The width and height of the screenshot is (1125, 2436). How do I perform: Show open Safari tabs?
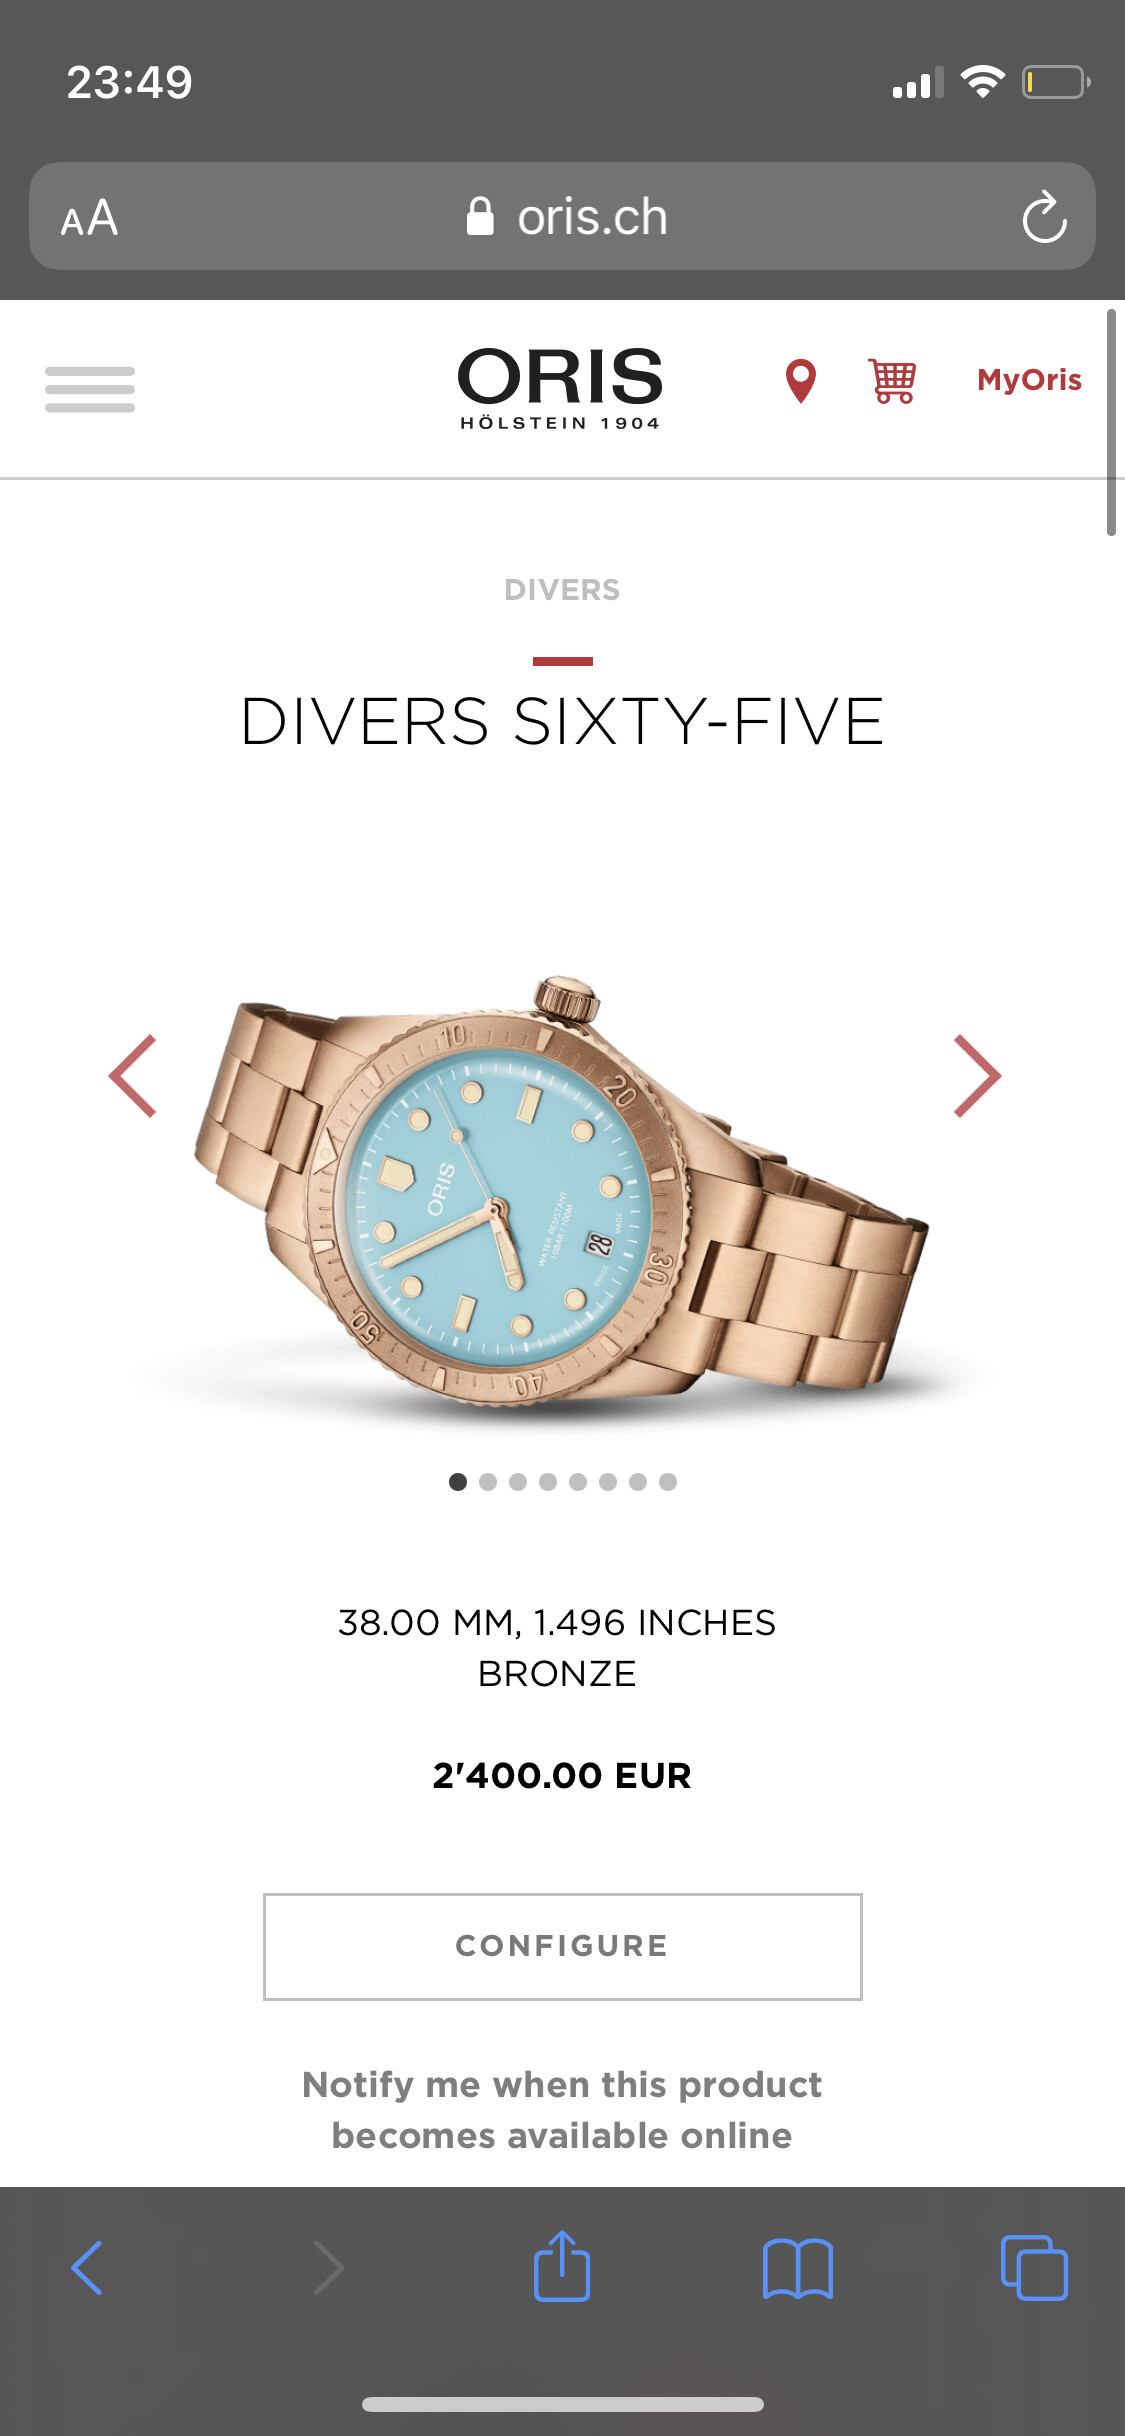click(x=1034, y=2268)
